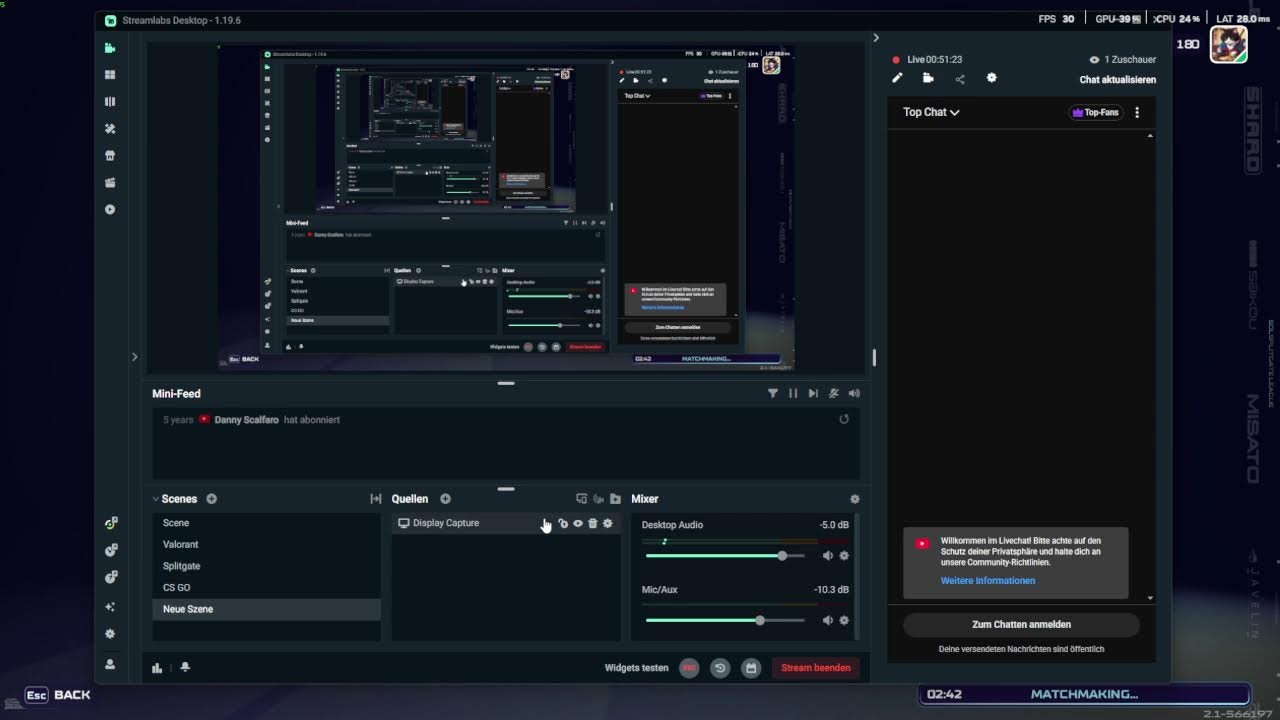
Task: Open the performance stats bar-chart icon
Action: coord(157,668)
